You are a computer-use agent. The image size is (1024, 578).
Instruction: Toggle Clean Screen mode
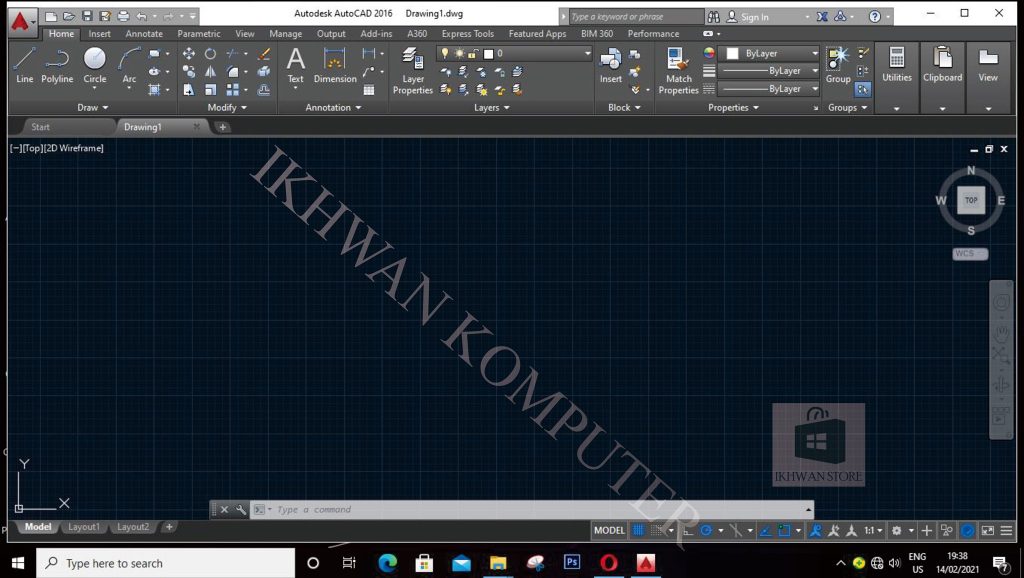click(987, 530)
